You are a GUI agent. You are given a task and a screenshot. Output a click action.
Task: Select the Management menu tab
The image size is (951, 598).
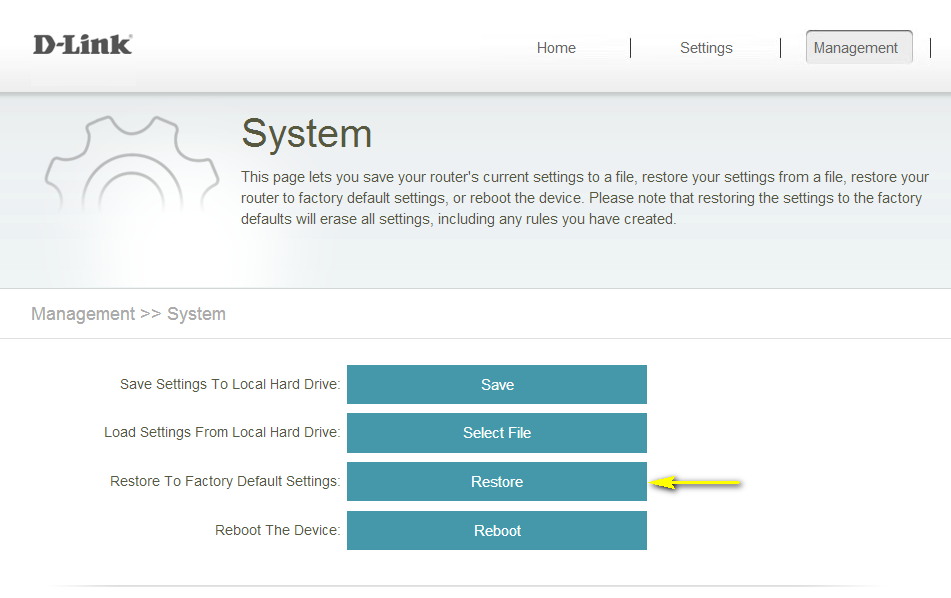(x=856, y=48)
